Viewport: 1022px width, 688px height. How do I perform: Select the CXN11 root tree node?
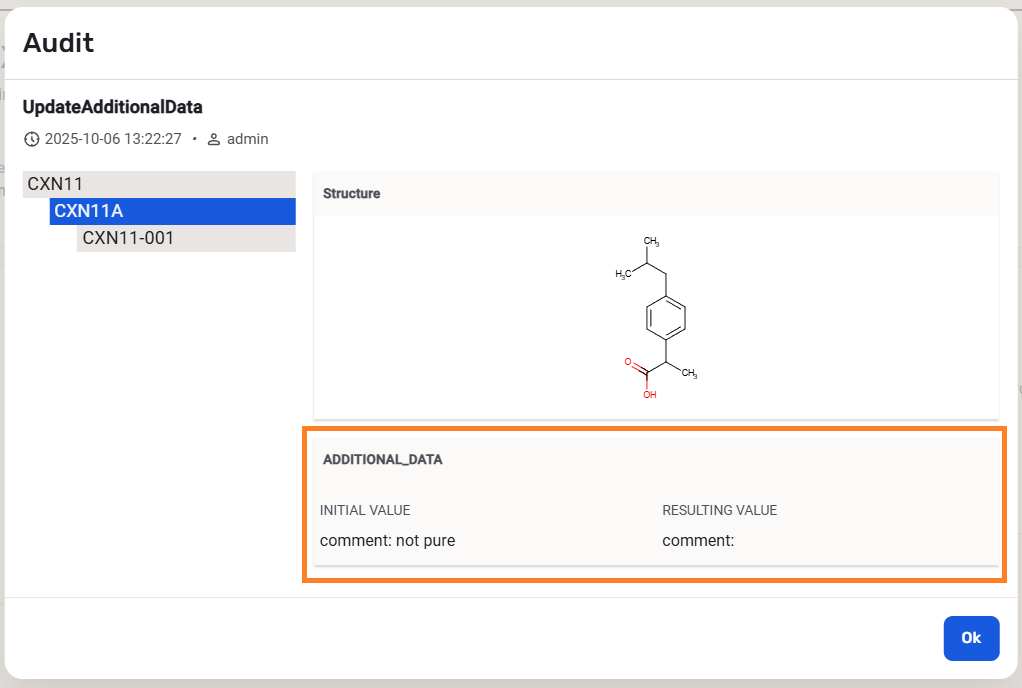click(x=56, y=184)
